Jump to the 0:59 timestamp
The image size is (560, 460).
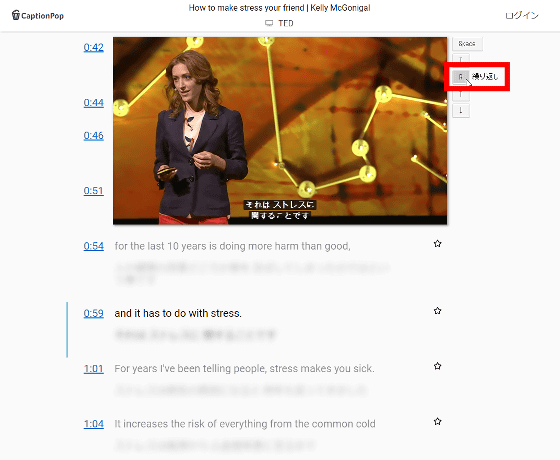point(94,313)
